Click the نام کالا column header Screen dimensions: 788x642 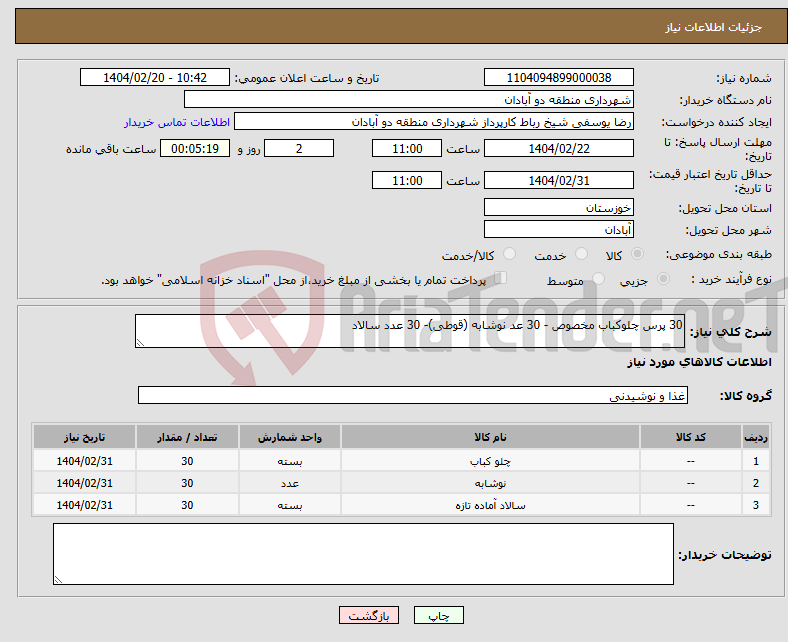pos(490,437)
